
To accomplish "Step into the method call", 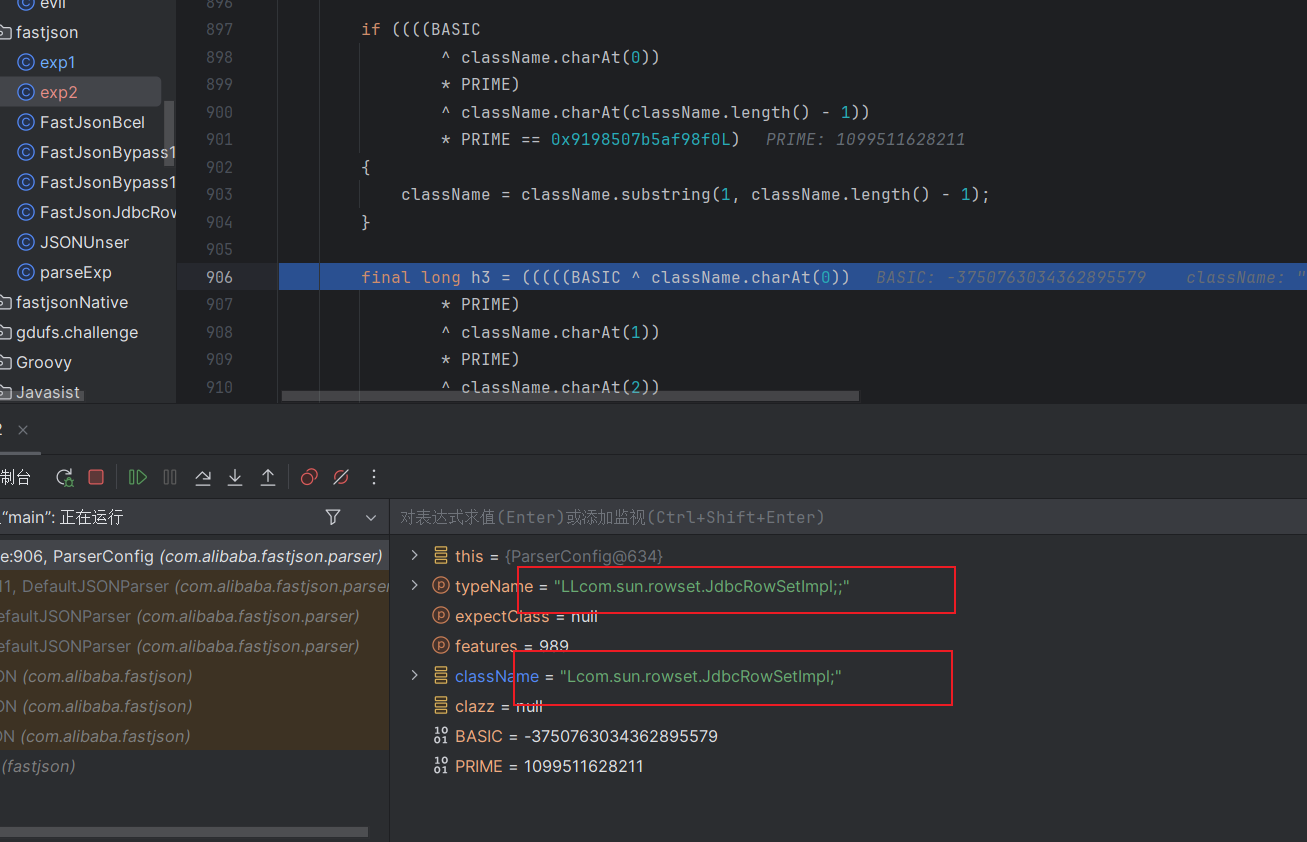I will [x=235, y=477].
